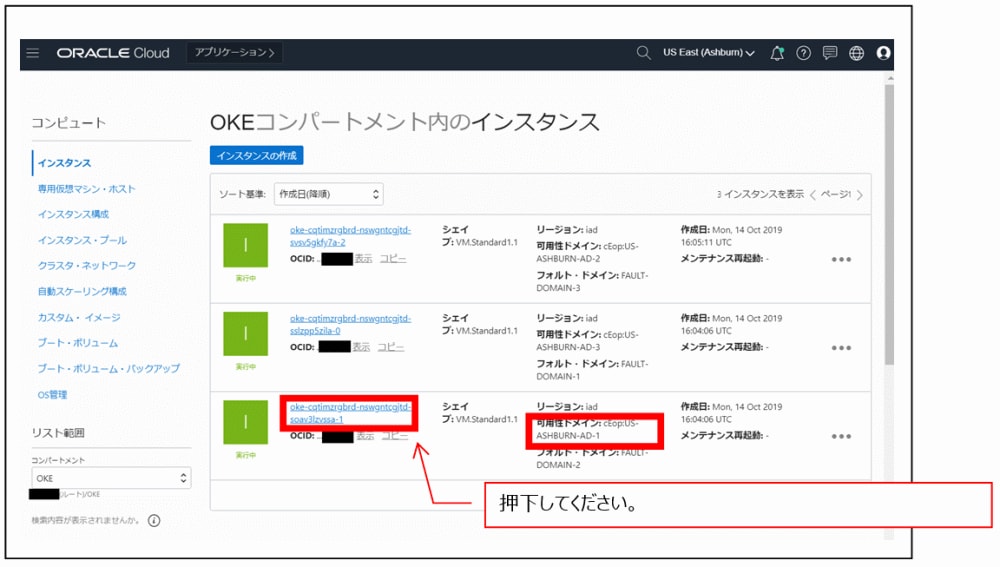This screenshot has height=567, width=1000.
Task: Click availability domain text ASHBURN-AD-3
Action: point(568,348)
